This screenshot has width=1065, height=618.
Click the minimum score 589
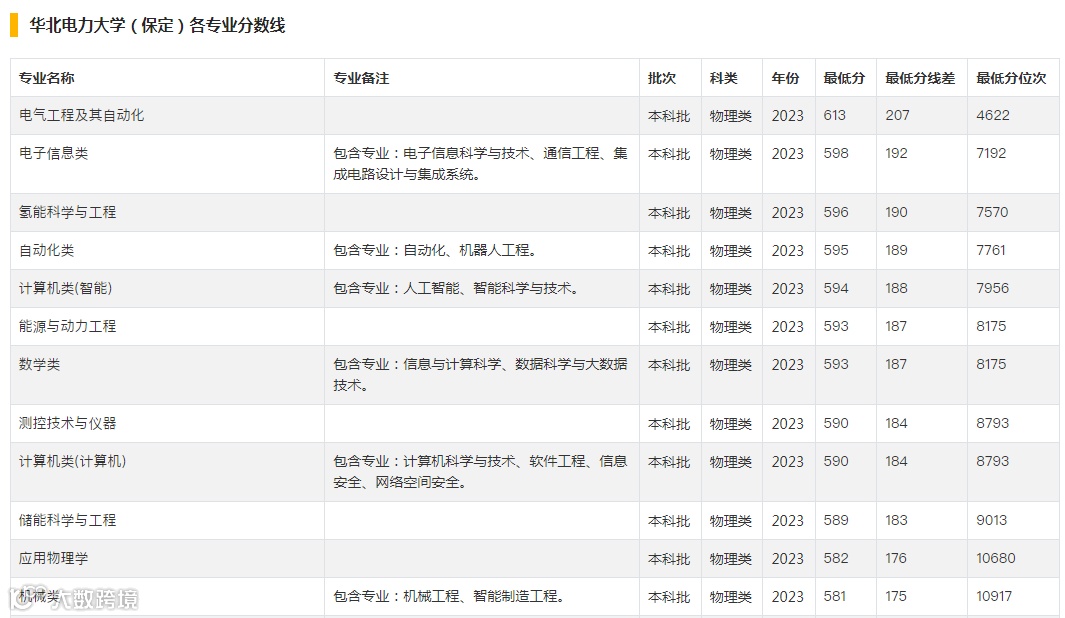(x=836, y=521)
